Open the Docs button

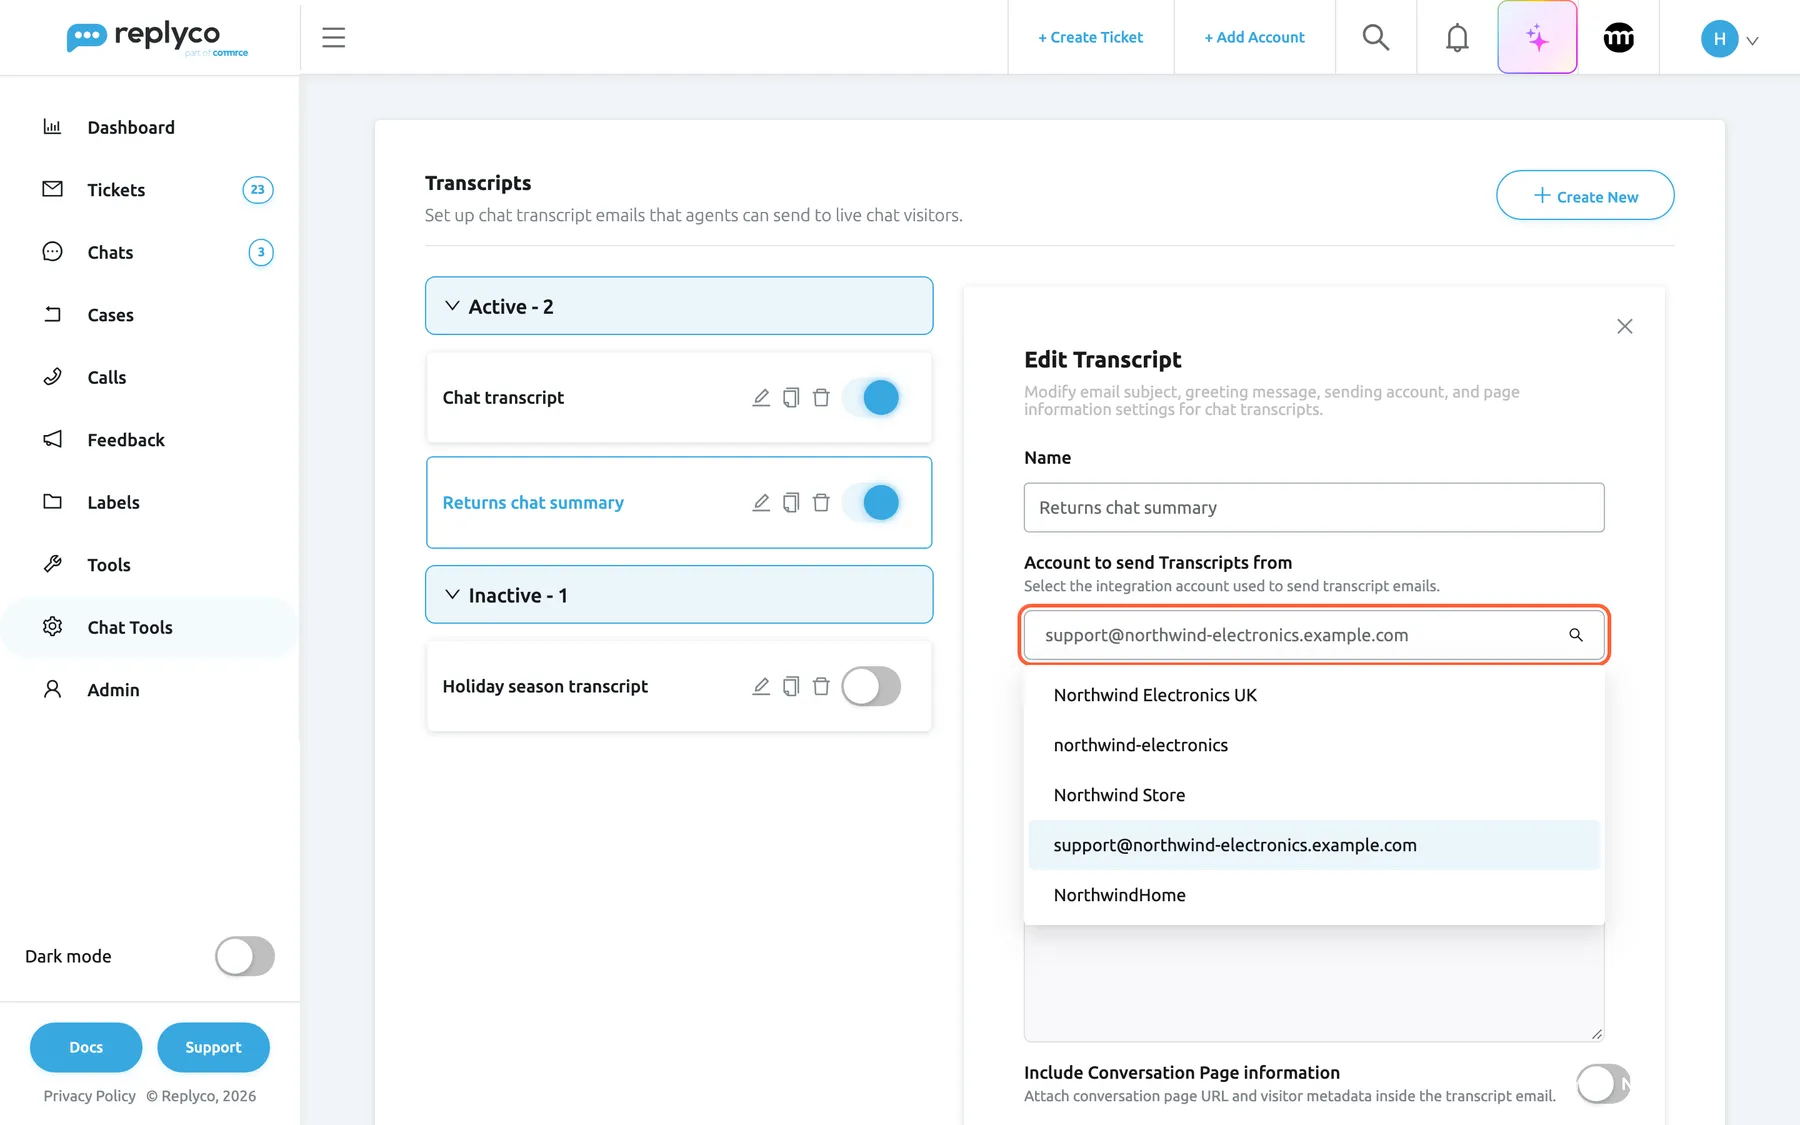coord(86,1047)
